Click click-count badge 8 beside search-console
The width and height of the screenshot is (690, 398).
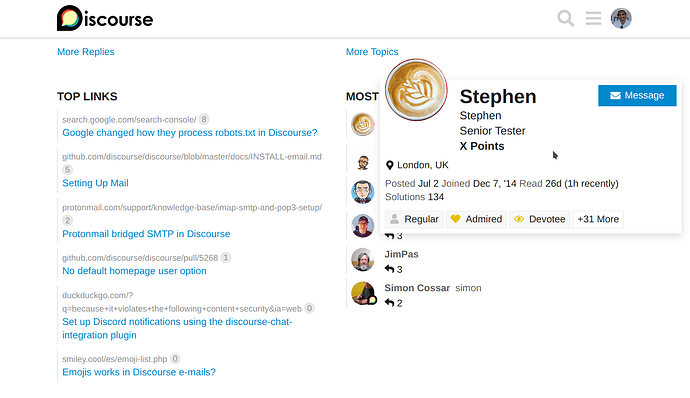(x=204, y=119)
